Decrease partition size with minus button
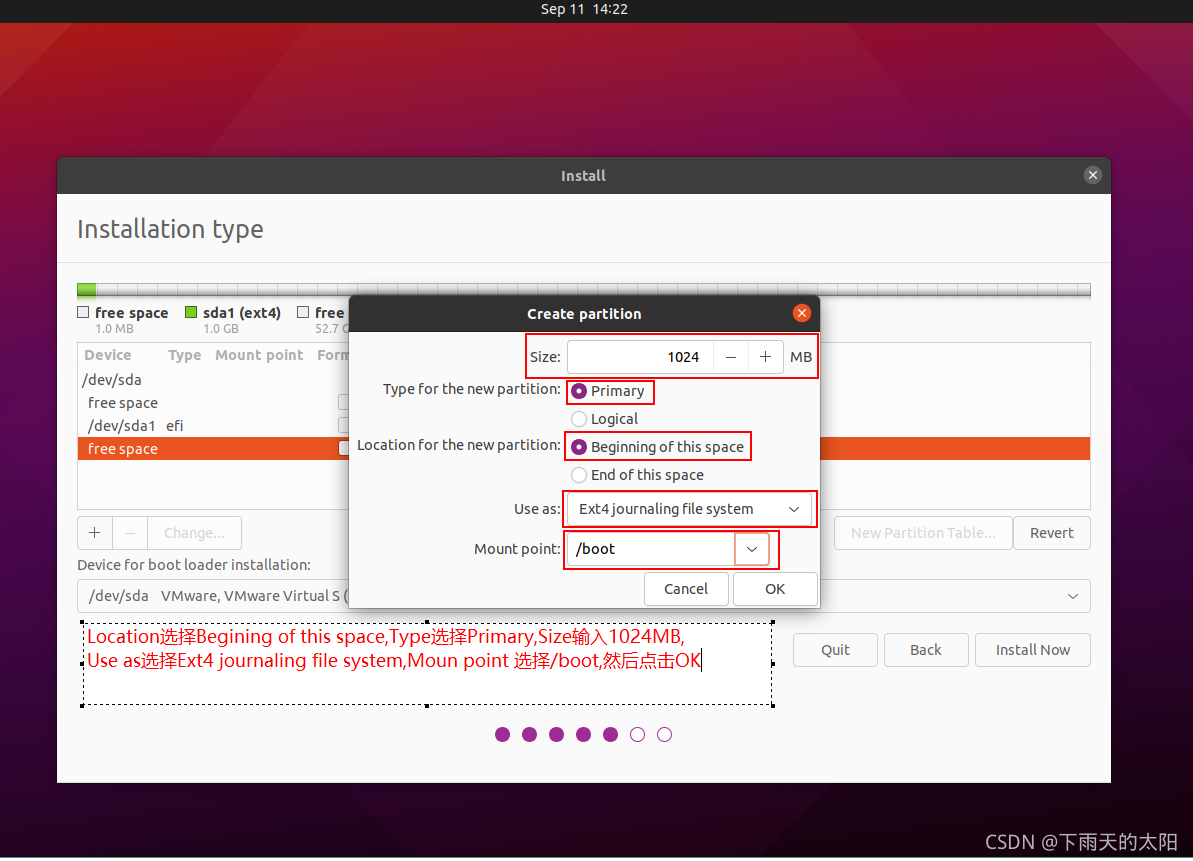 pyautogui.click(x=730, y=357)
